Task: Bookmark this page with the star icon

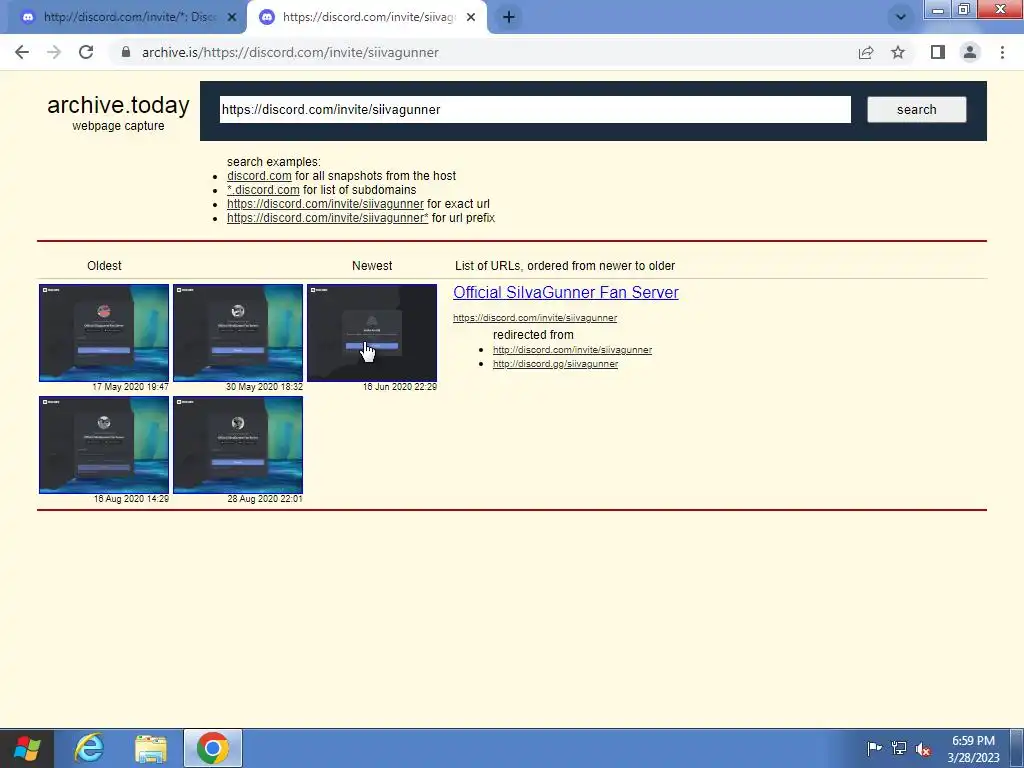Action: click(x=898, y=52)
